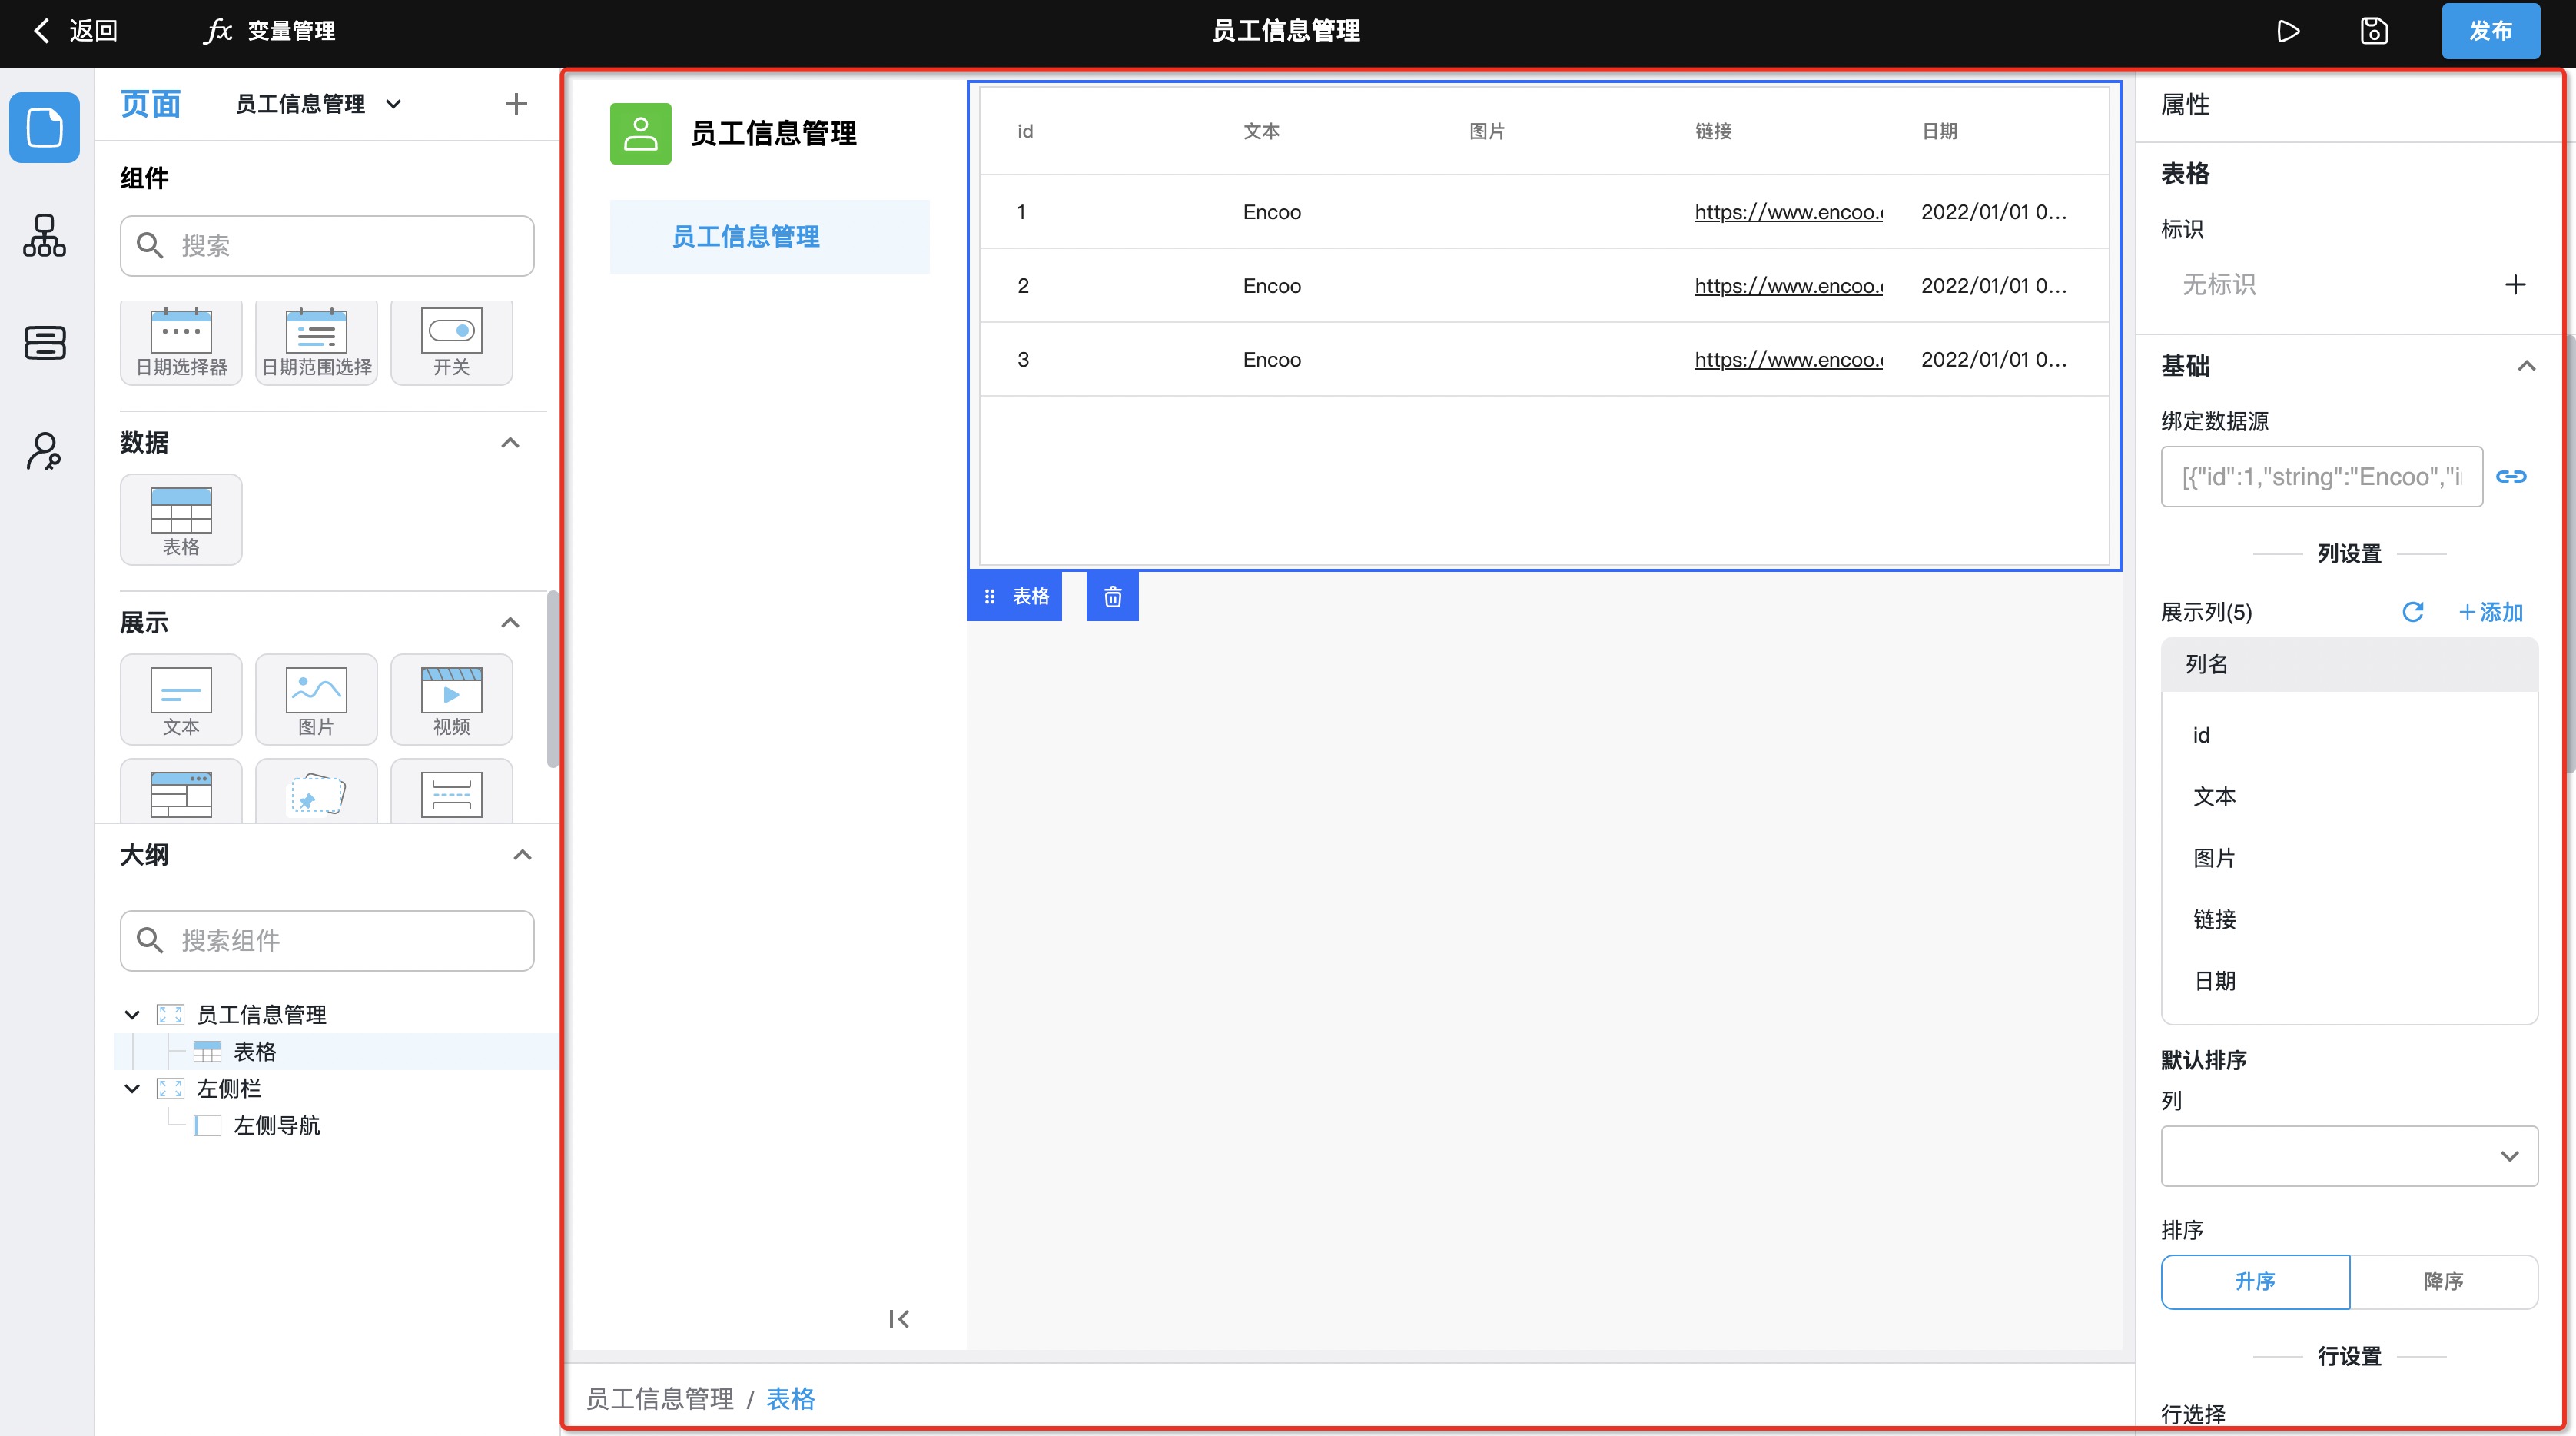Collapse 员工信息管理 node in outline tree
Screen dimensions: 2576x1436
click(x=132, y=1015)
